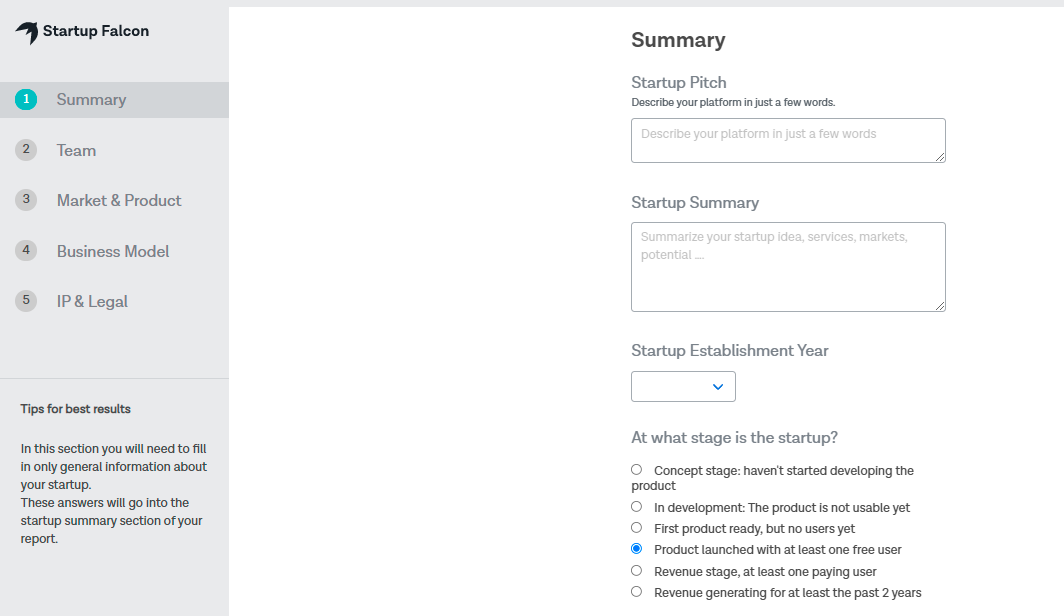Open the IP & Legal section

click(x=93, y=300)
